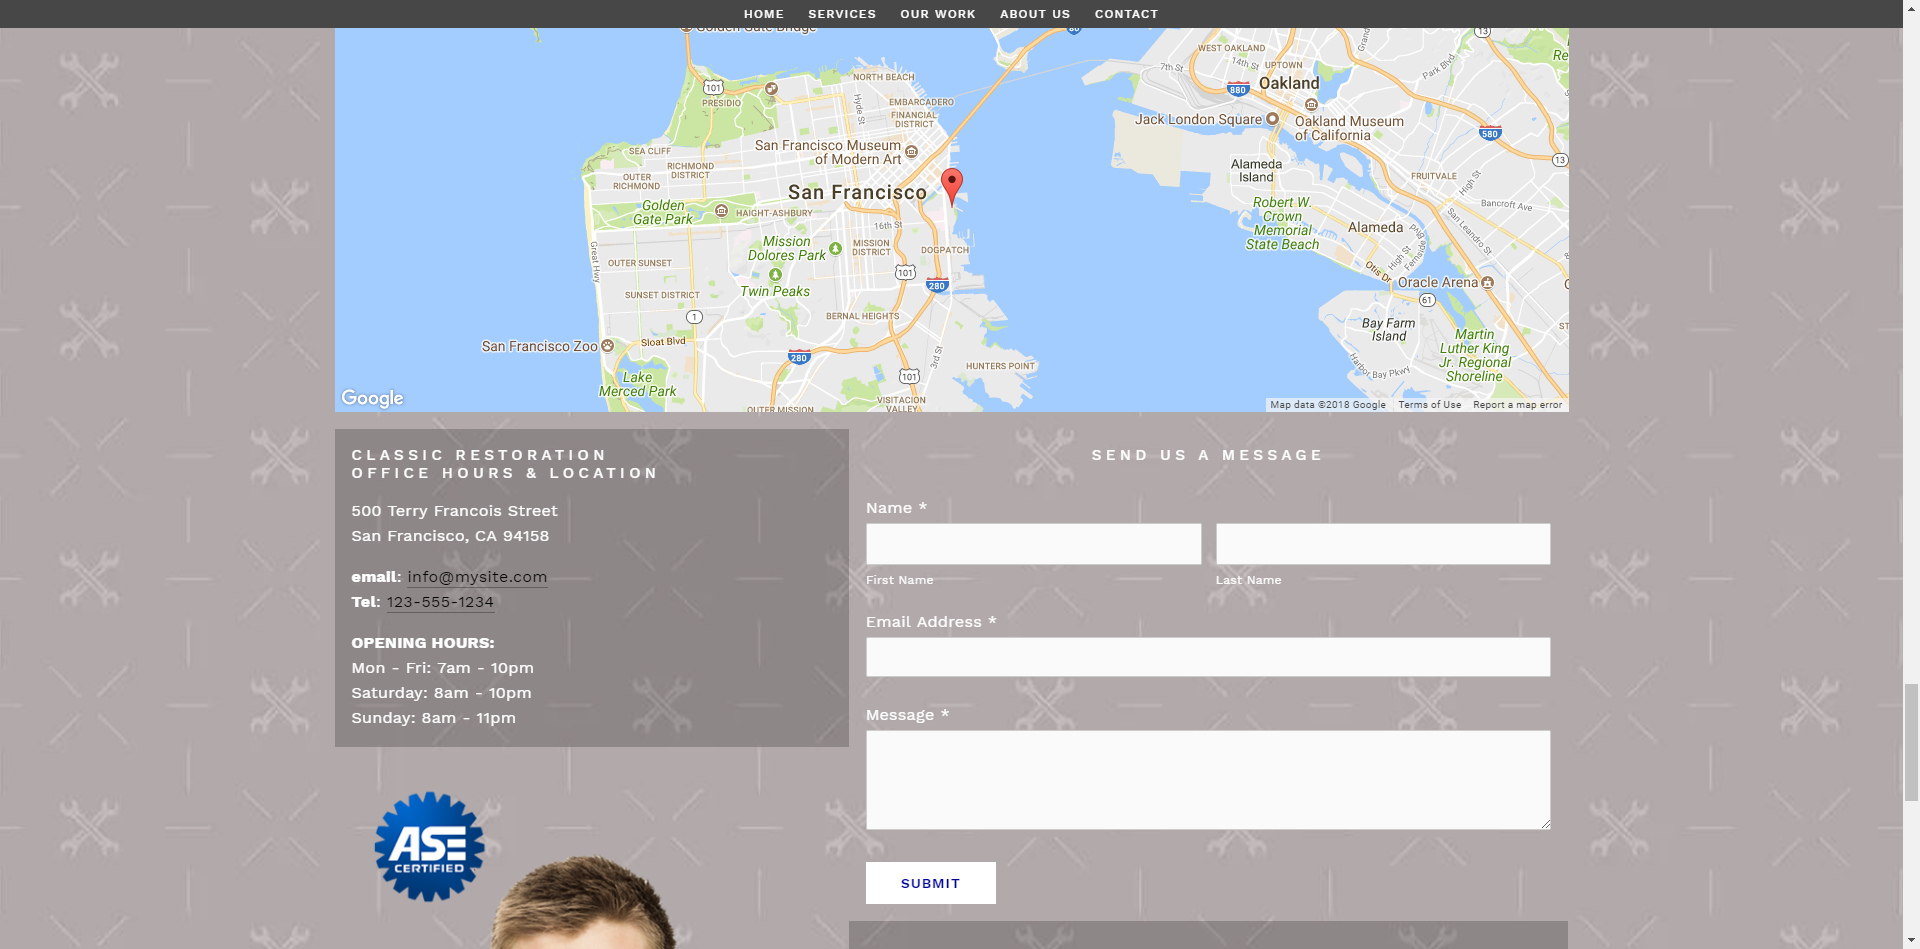
Task: Click the Google logo on map
Action: (372, 398)
